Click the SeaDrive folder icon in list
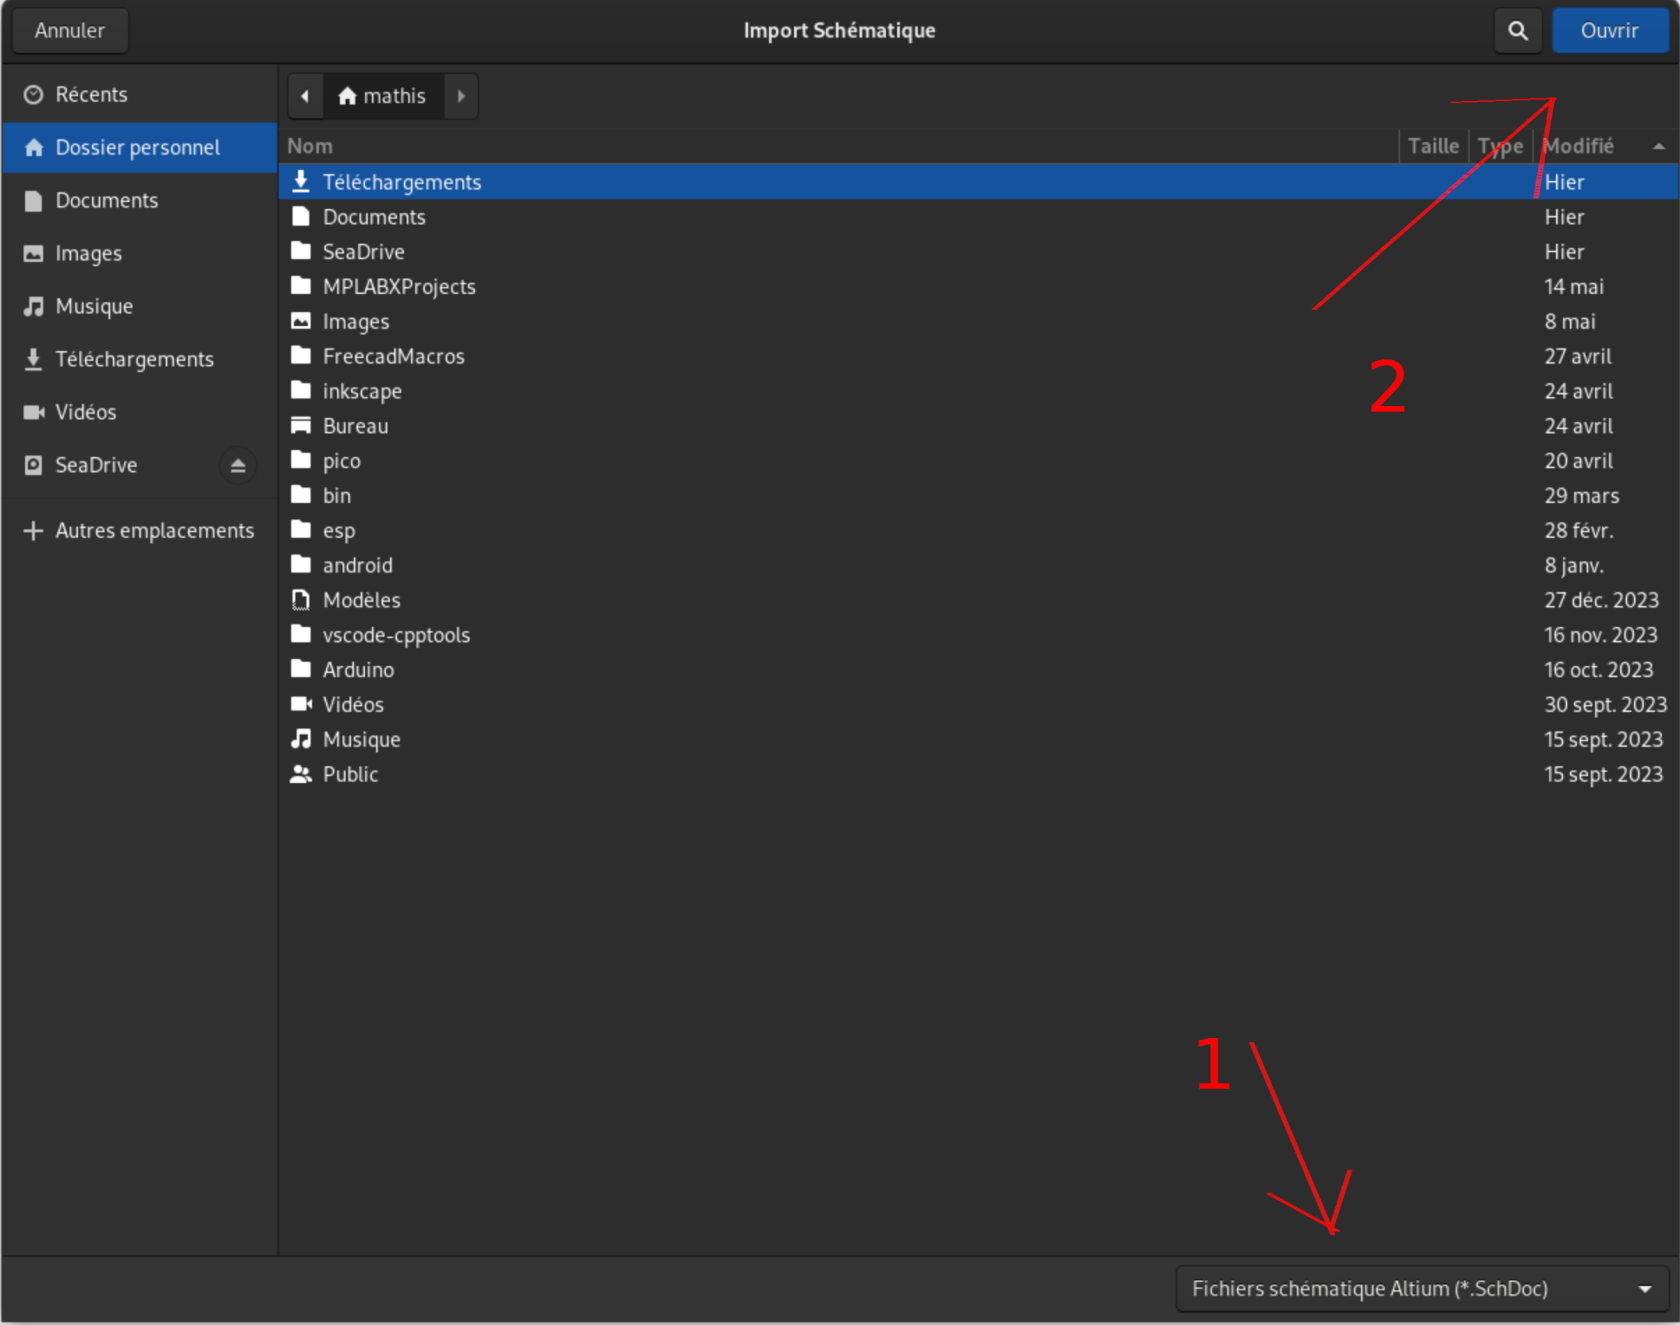The image size is (1680, 1325). (300, 251)
